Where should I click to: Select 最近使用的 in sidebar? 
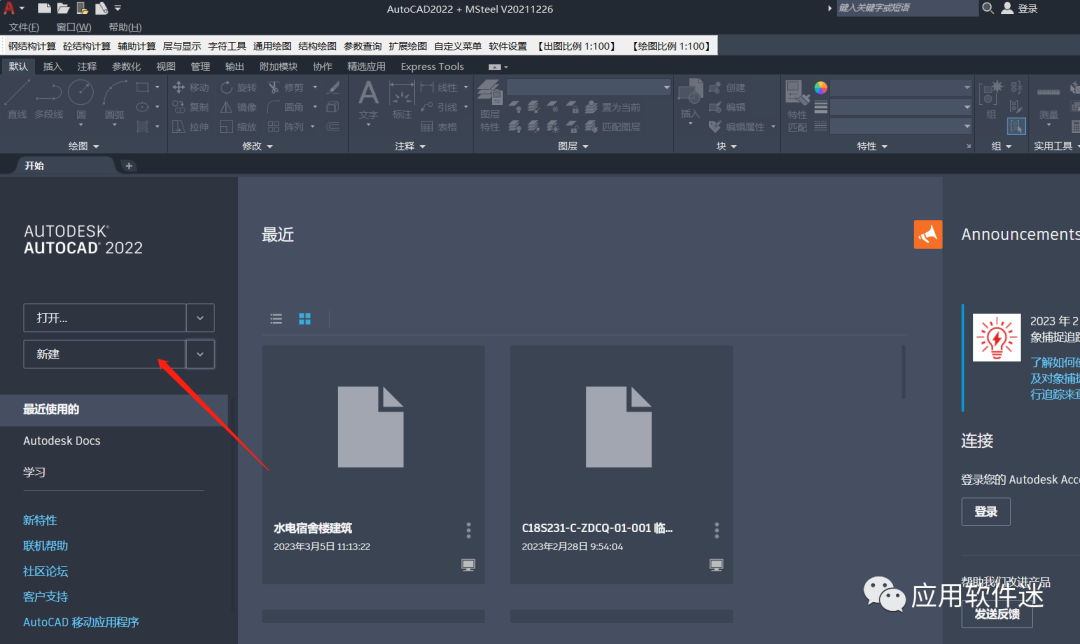click(x=114, y=409)
